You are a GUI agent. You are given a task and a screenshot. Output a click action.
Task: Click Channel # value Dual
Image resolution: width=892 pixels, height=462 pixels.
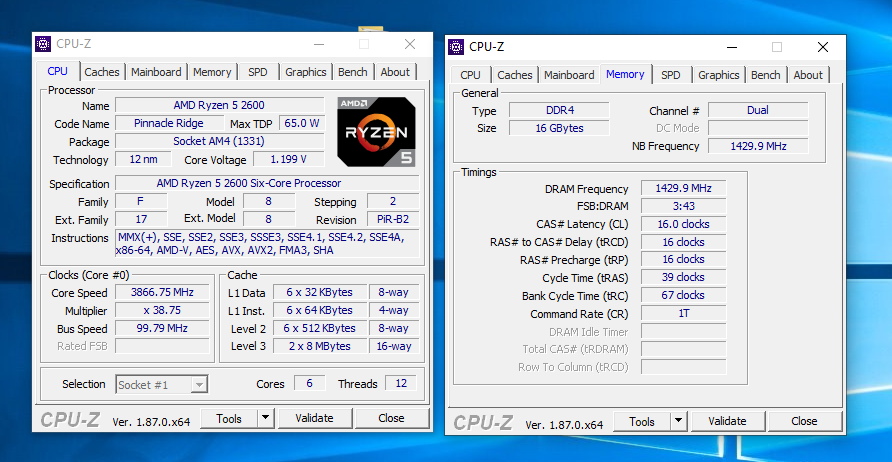758,110
